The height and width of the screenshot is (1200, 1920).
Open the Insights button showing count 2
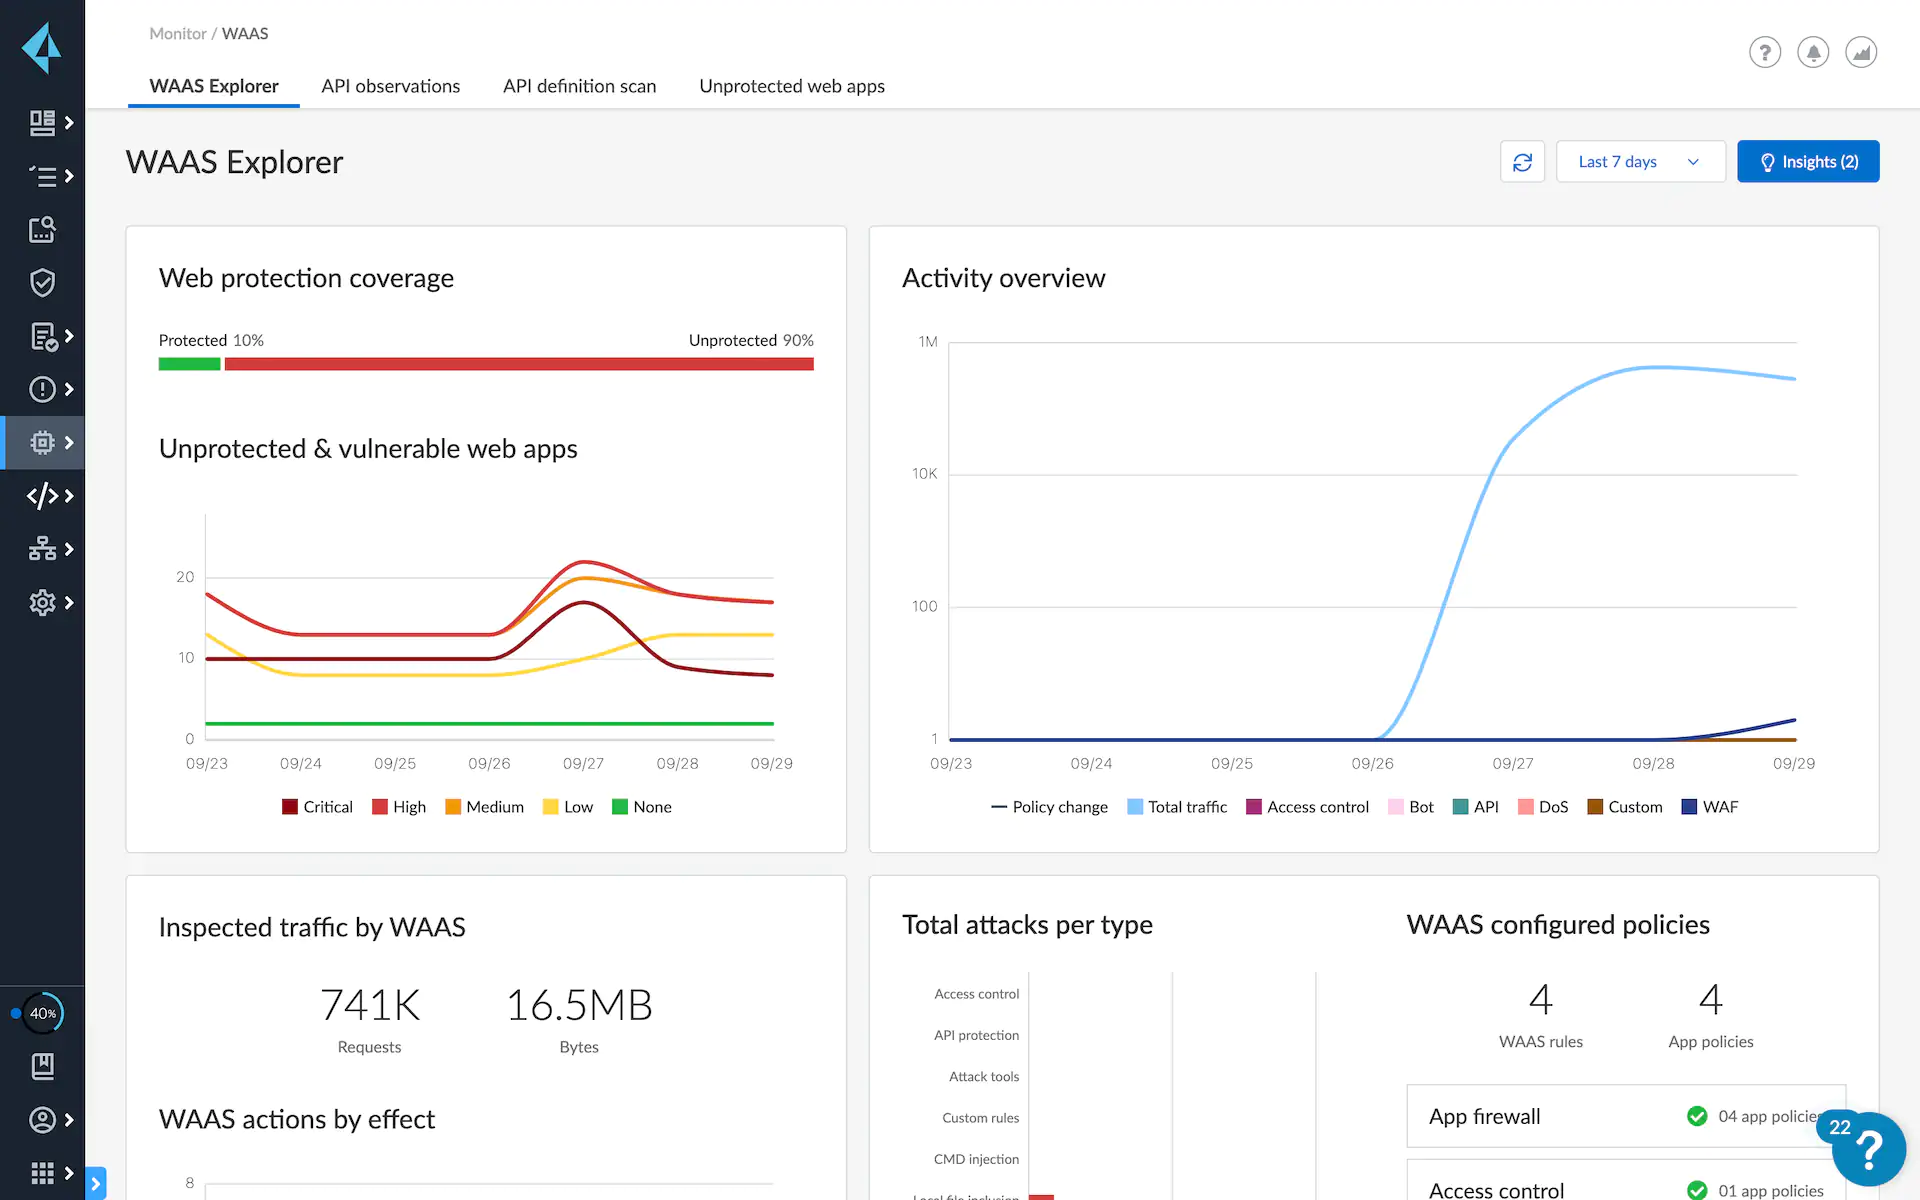1808,162
